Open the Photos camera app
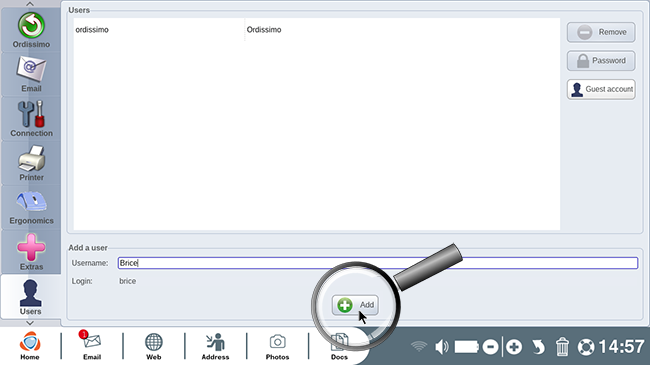 (277, 346)
